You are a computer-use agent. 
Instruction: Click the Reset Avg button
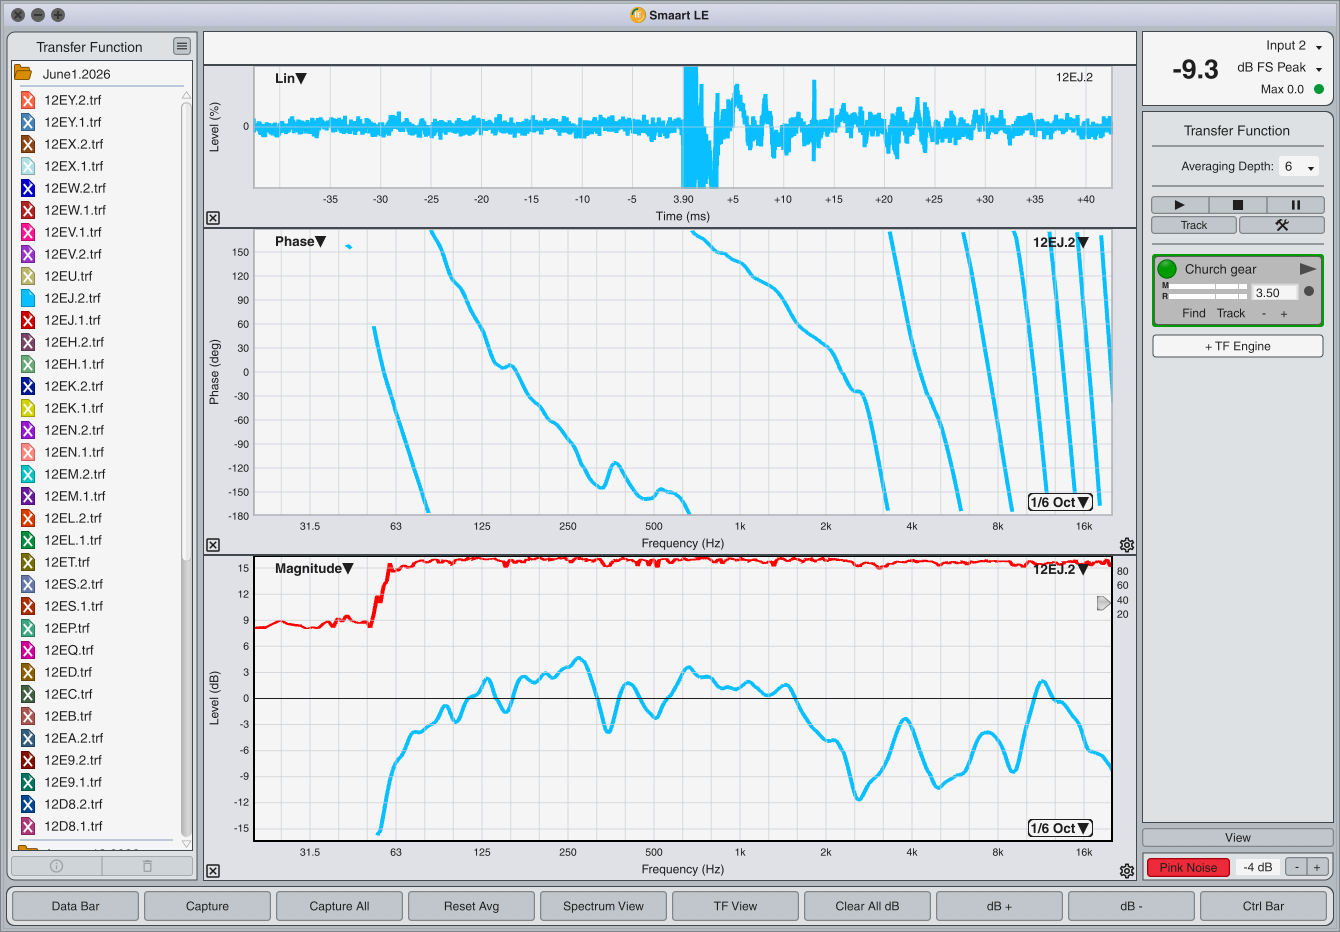(471, 906)
